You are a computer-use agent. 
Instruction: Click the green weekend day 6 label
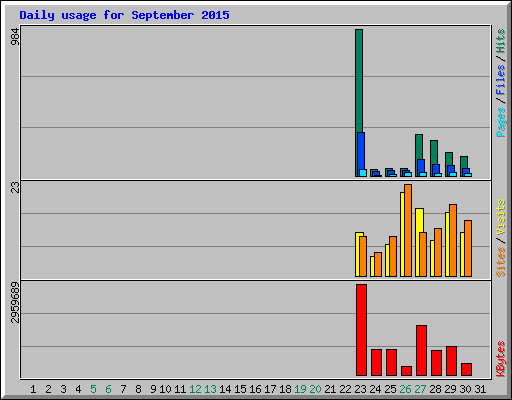[108, 389]
